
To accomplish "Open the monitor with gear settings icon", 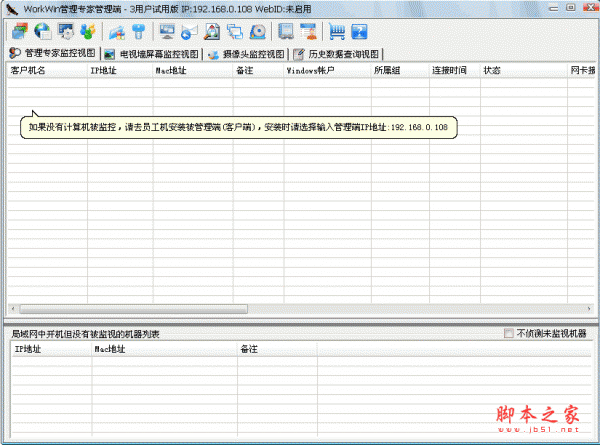I will click(x=66, y=31).
